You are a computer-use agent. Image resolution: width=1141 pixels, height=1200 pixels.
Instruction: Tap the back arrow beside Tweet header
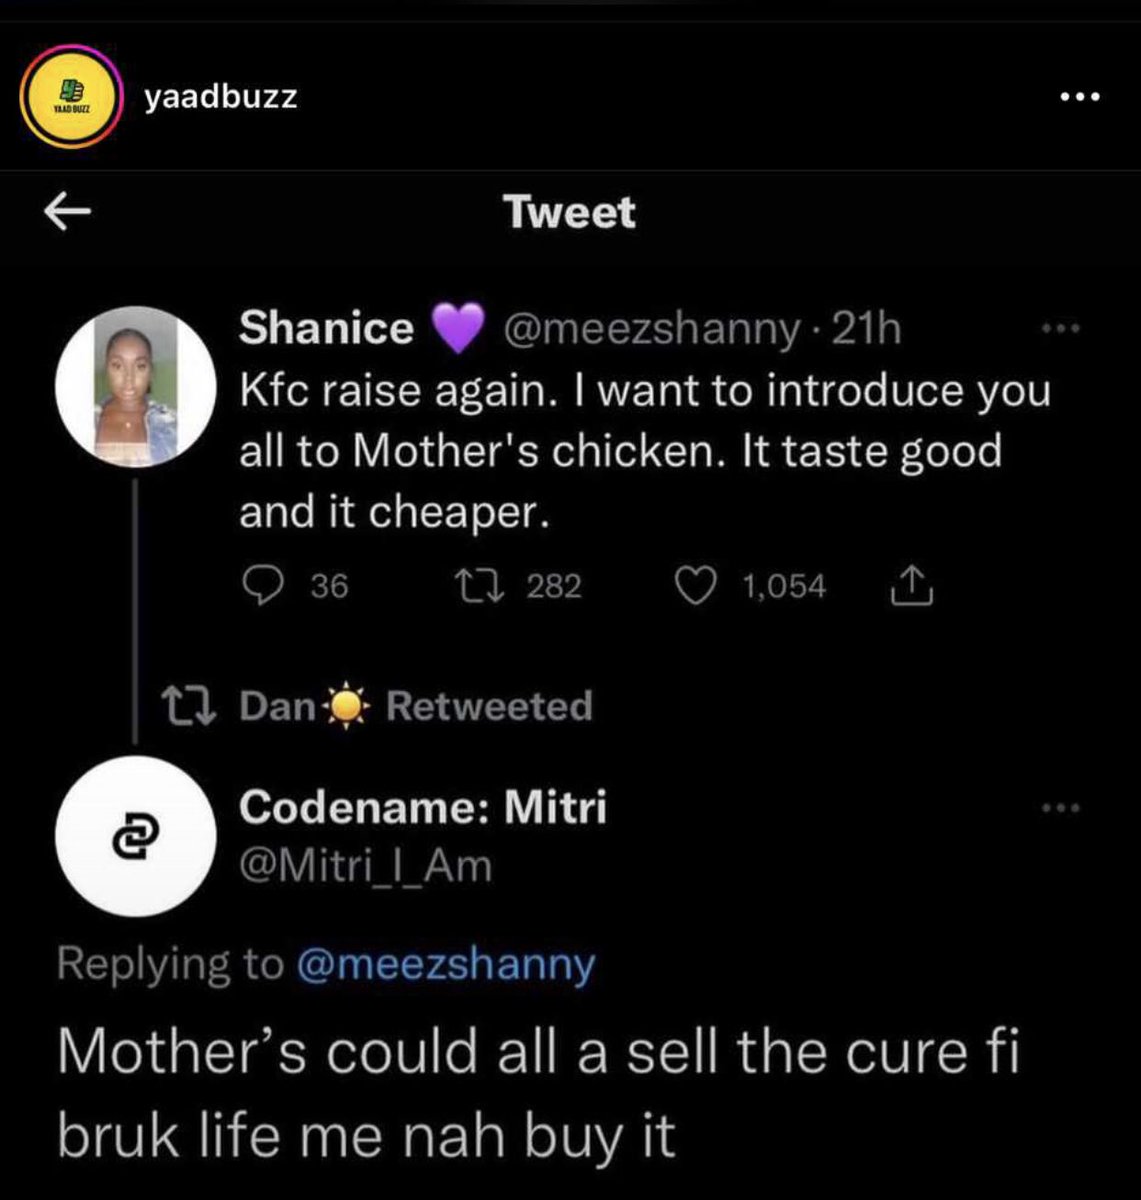[x=67, y=212]
